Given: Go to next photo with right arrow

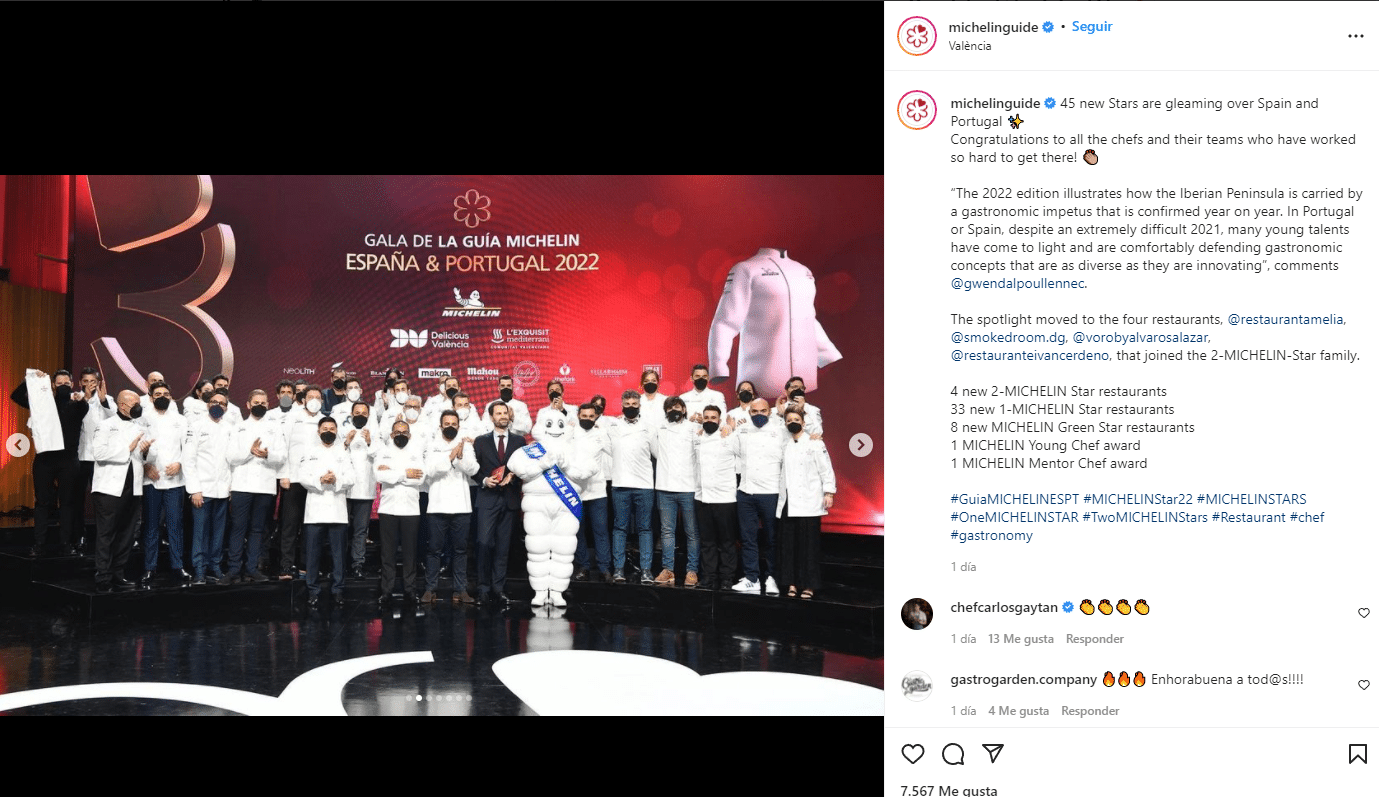Looking at the screenshot, I should pos(860,445).
